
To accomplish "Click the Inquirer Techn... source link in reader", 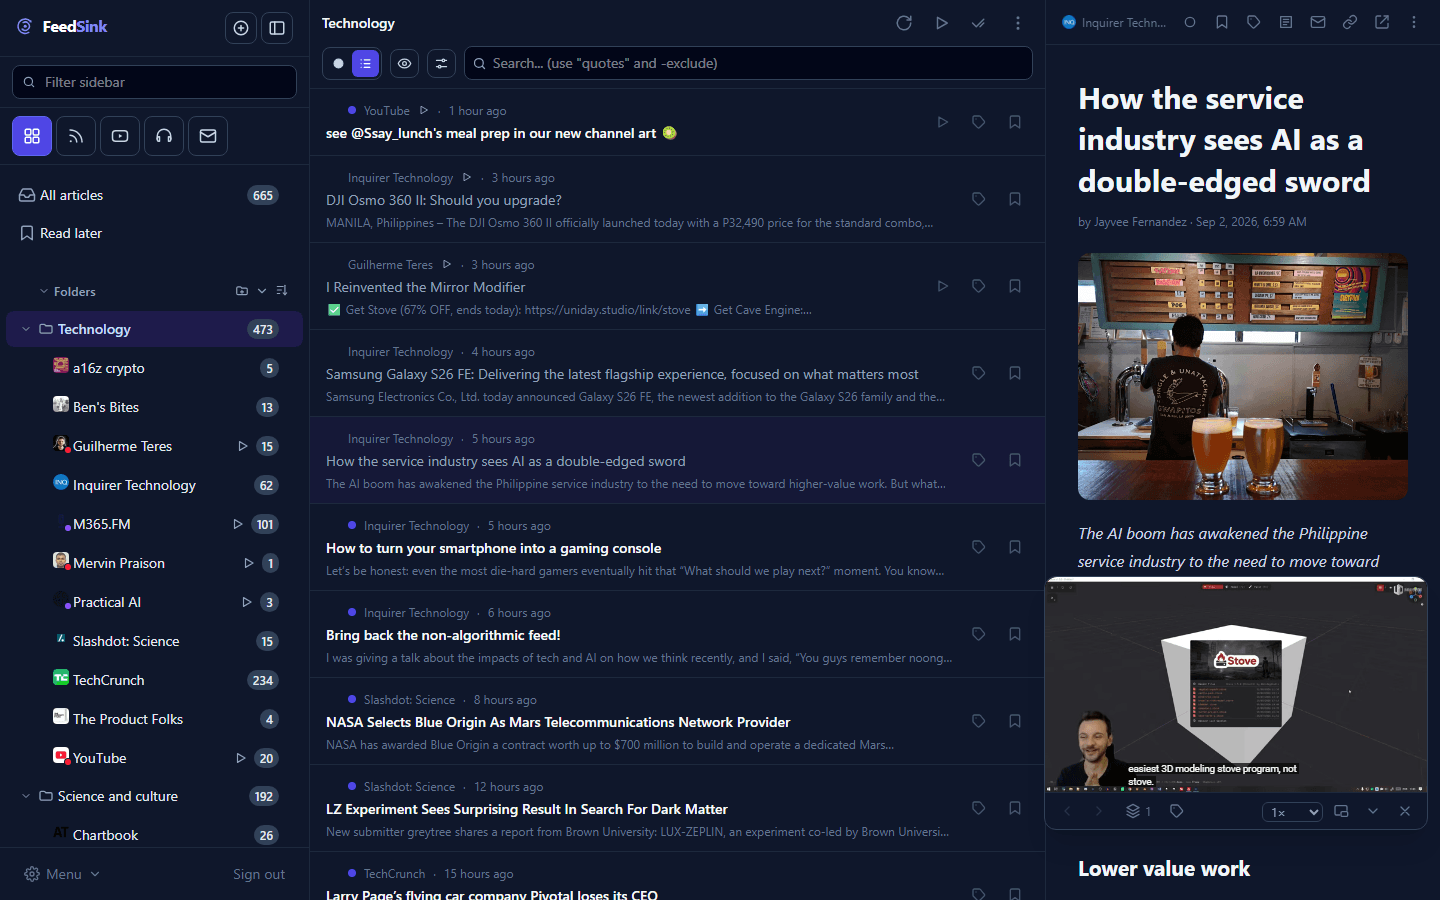I will [x=1114, y=22].
